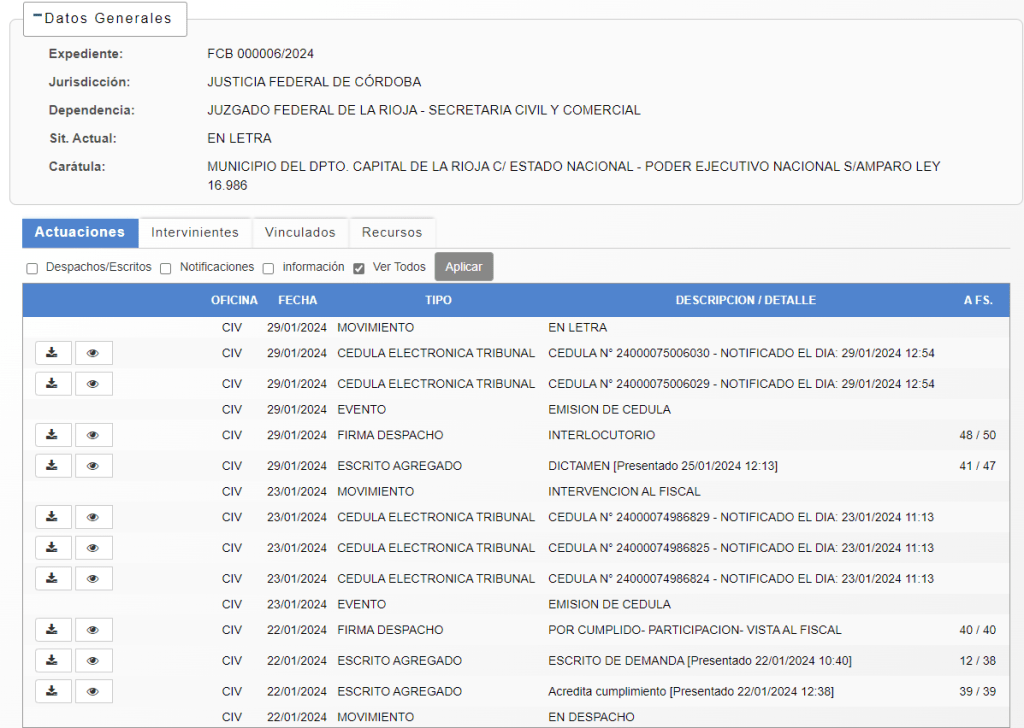View cedula N° 24000075006029 document
The image size is (1024, 728).
(93, 384)
